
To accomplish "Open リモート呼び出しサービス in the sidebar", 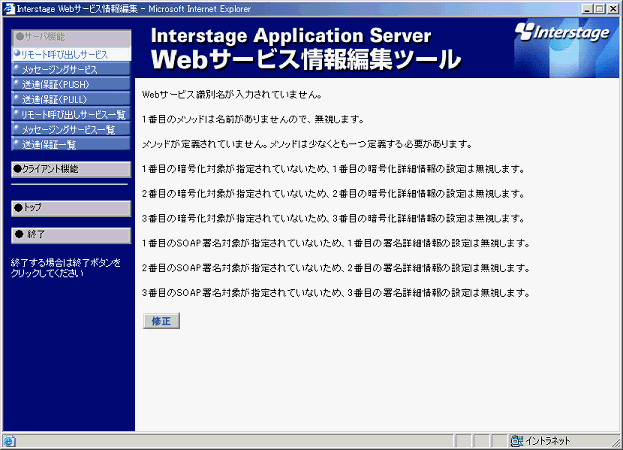I will point(72,54).
